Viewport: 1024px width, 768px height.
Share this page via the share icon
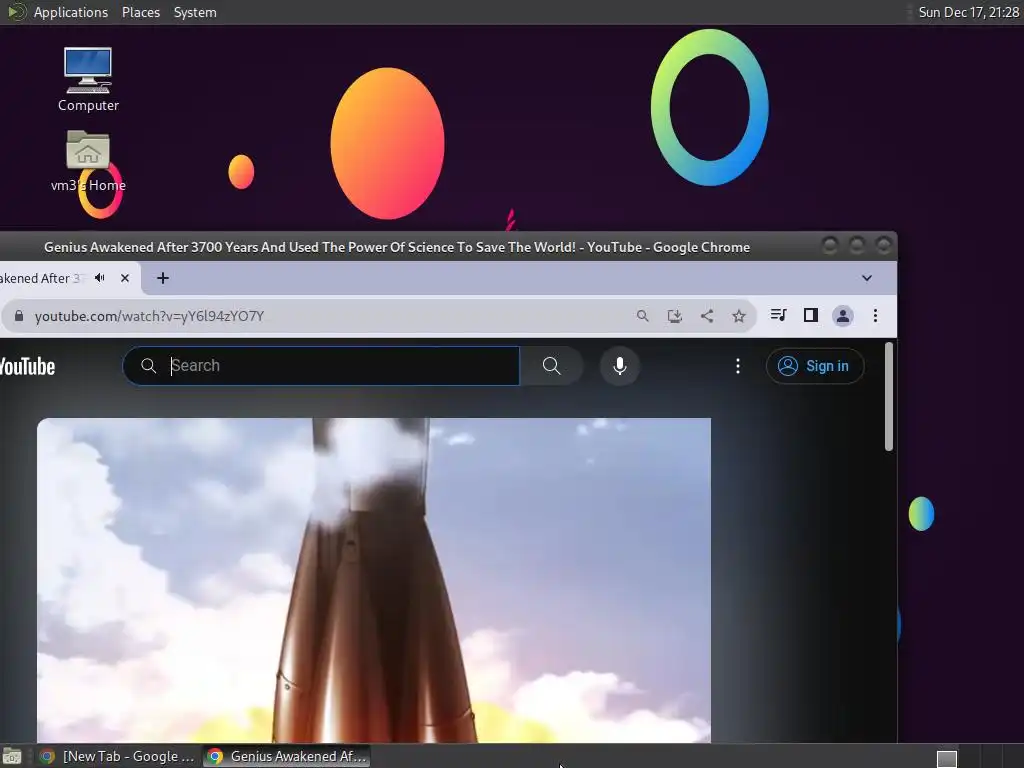pyautogui.click(x=707, y=316)
